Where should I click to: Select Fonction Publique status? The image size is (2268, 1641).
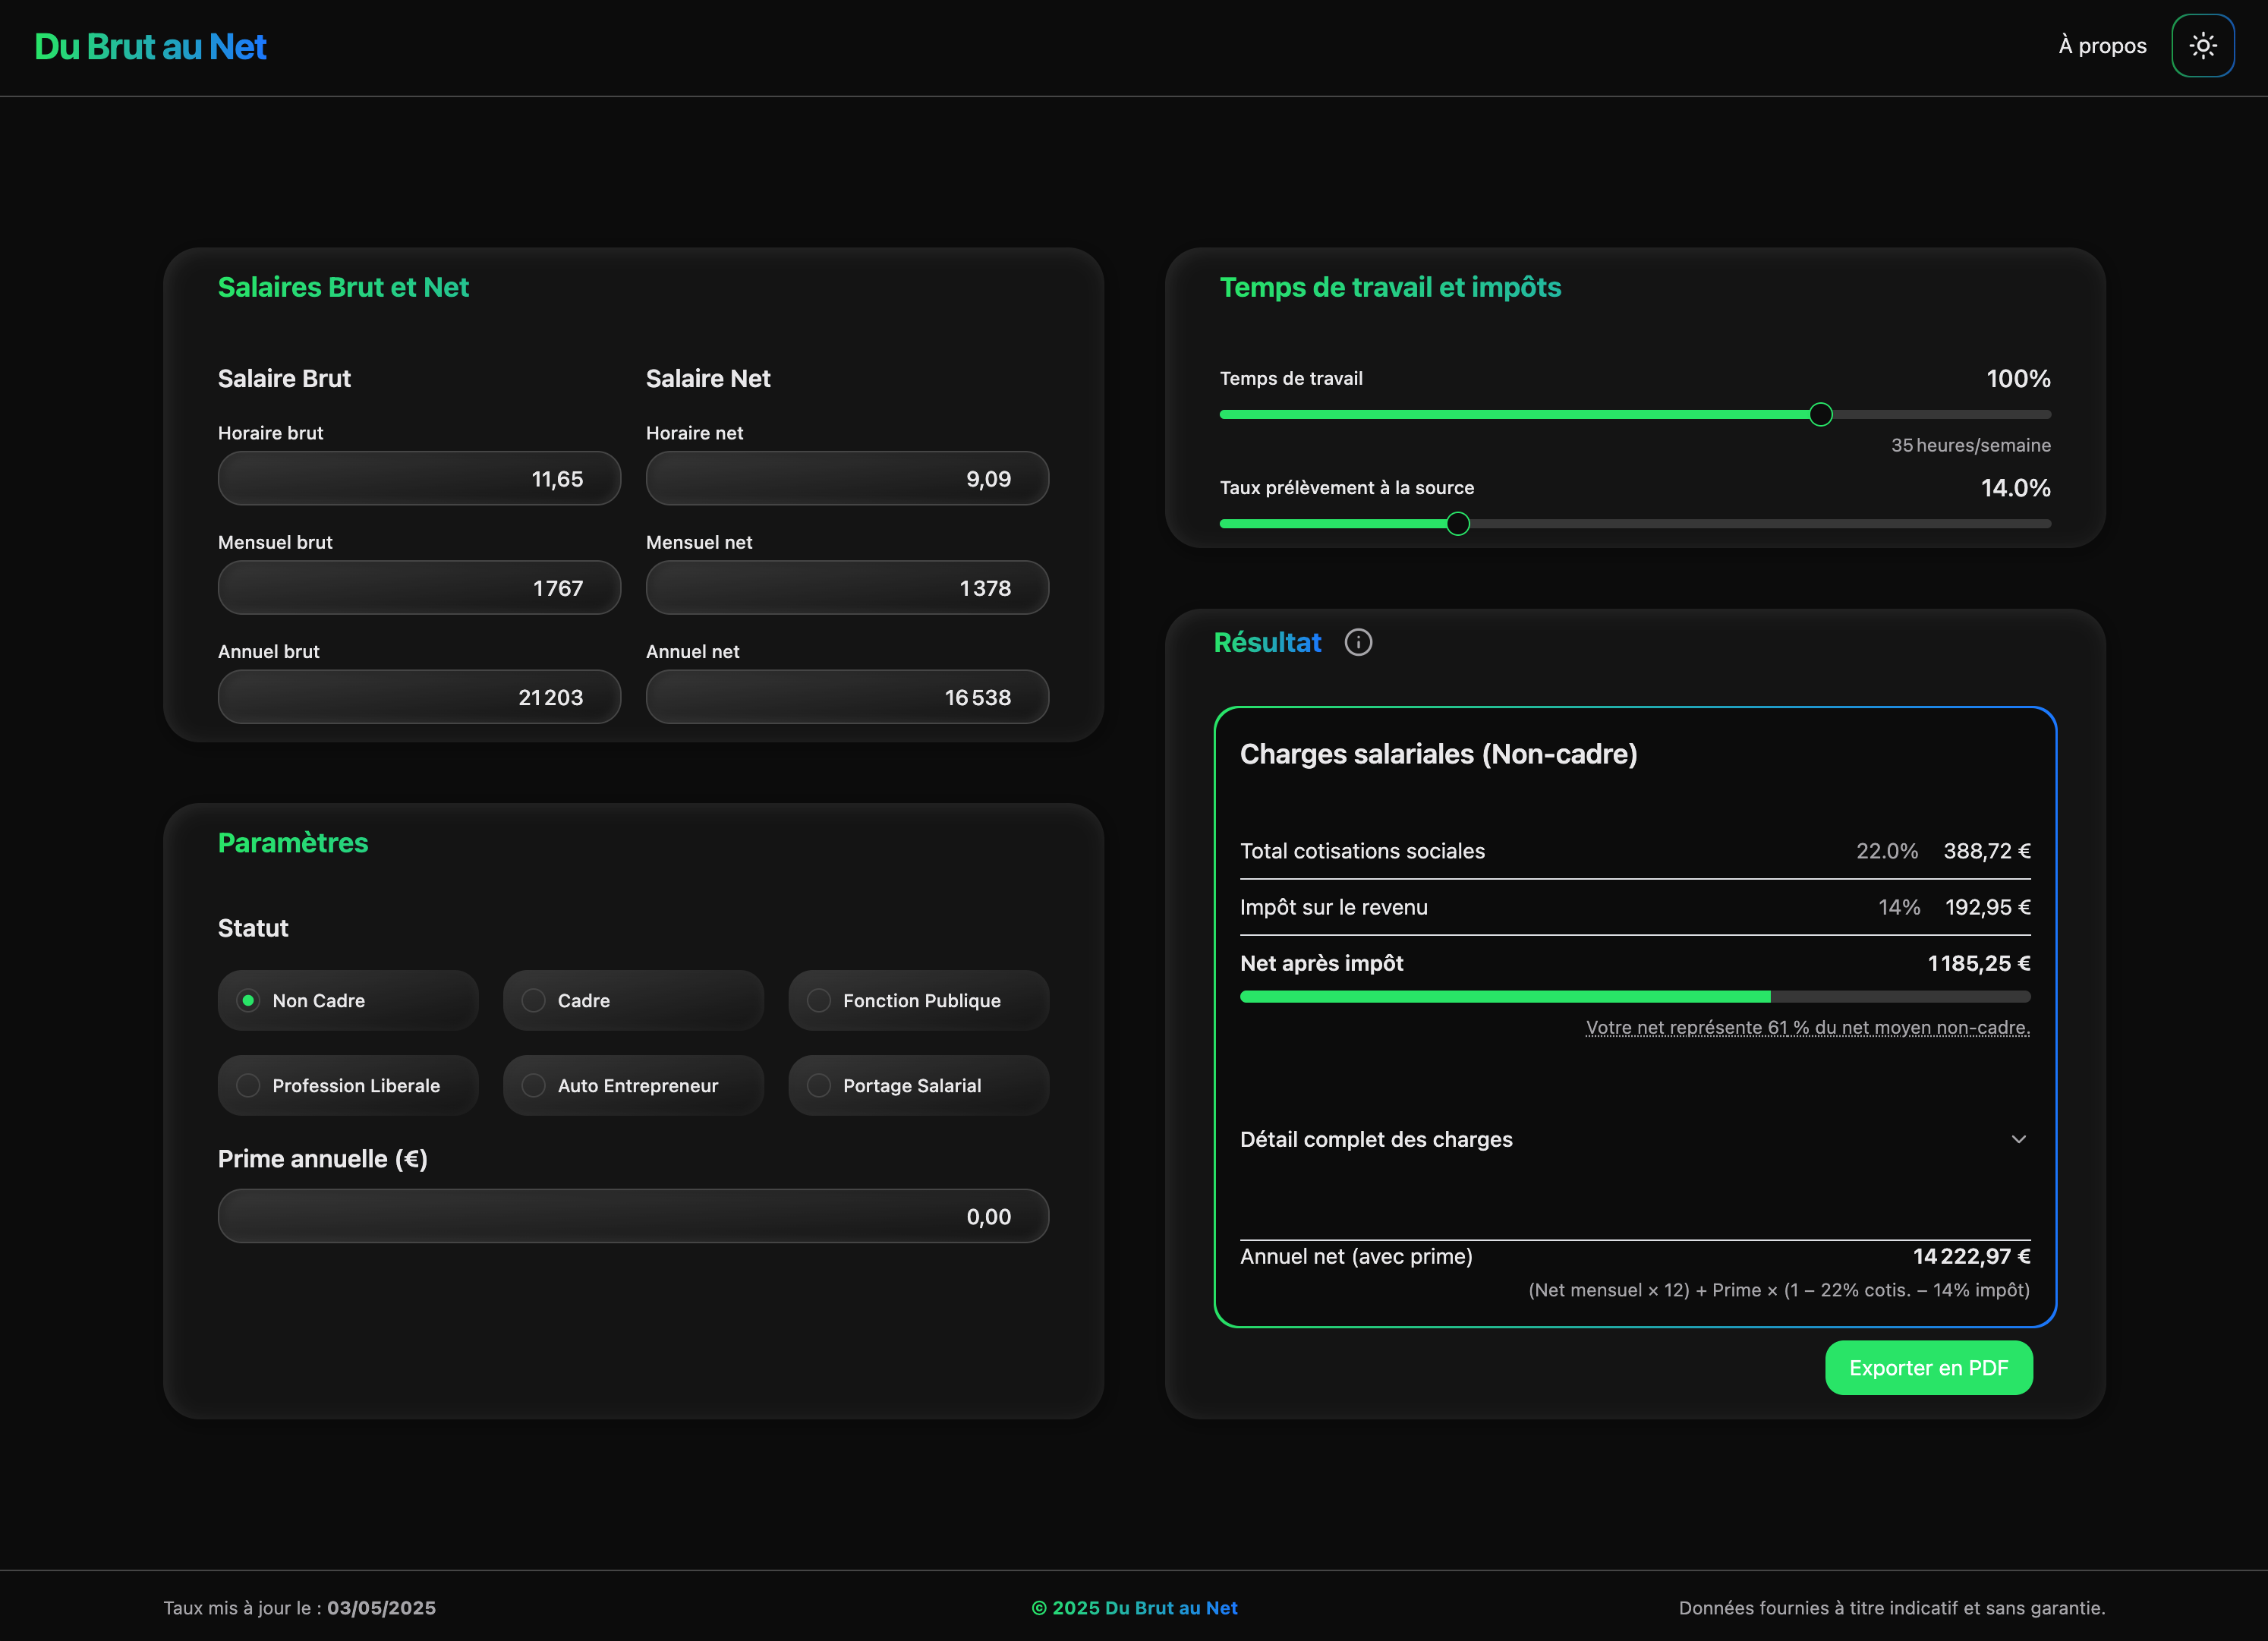tap(918, 1000)
